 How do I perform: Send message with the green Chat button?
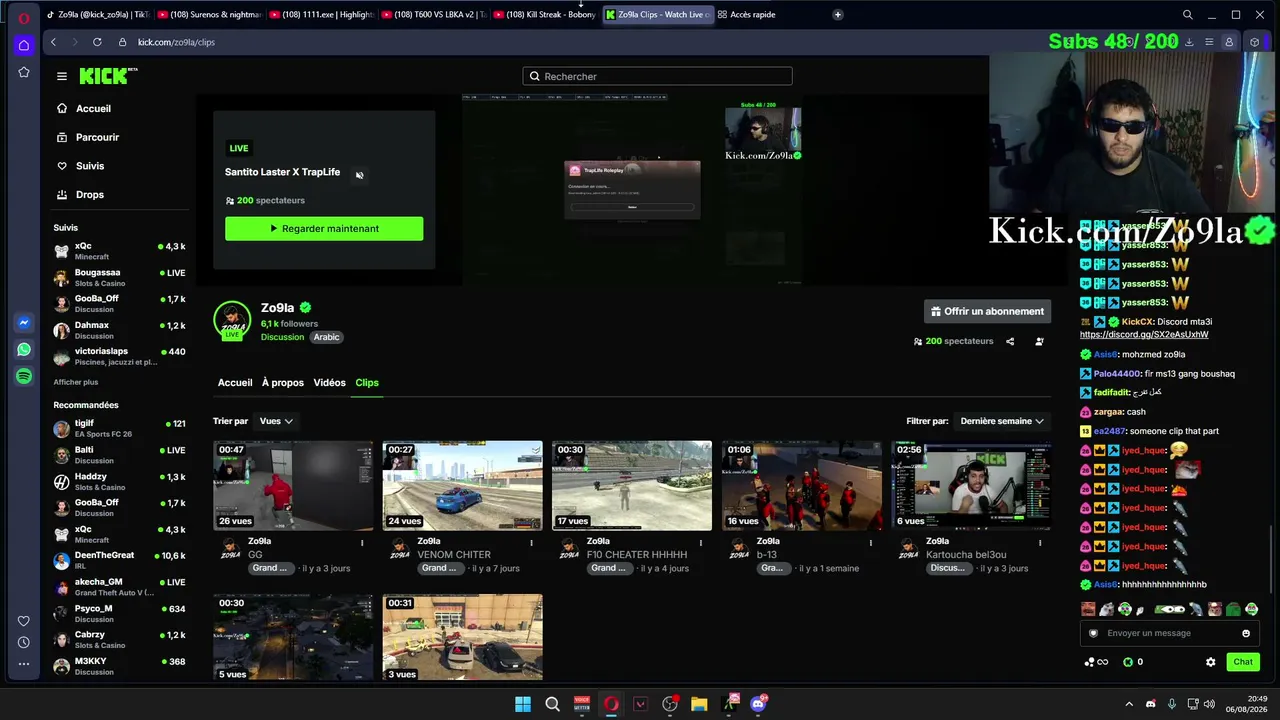coord(1243,662)
